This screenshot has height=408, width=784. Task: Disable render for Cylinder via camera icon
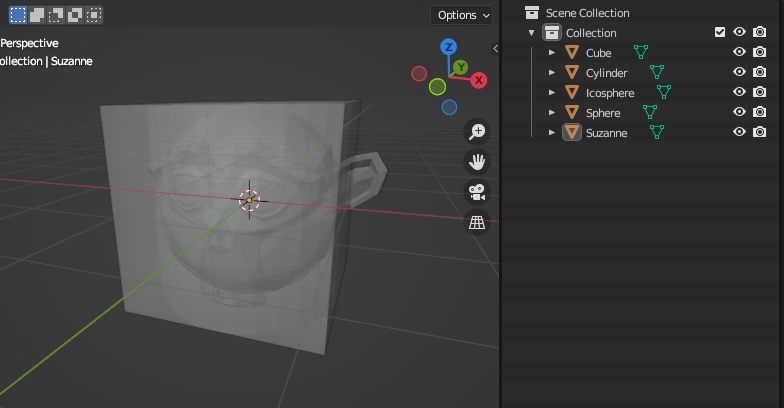[x=760, y=72]
